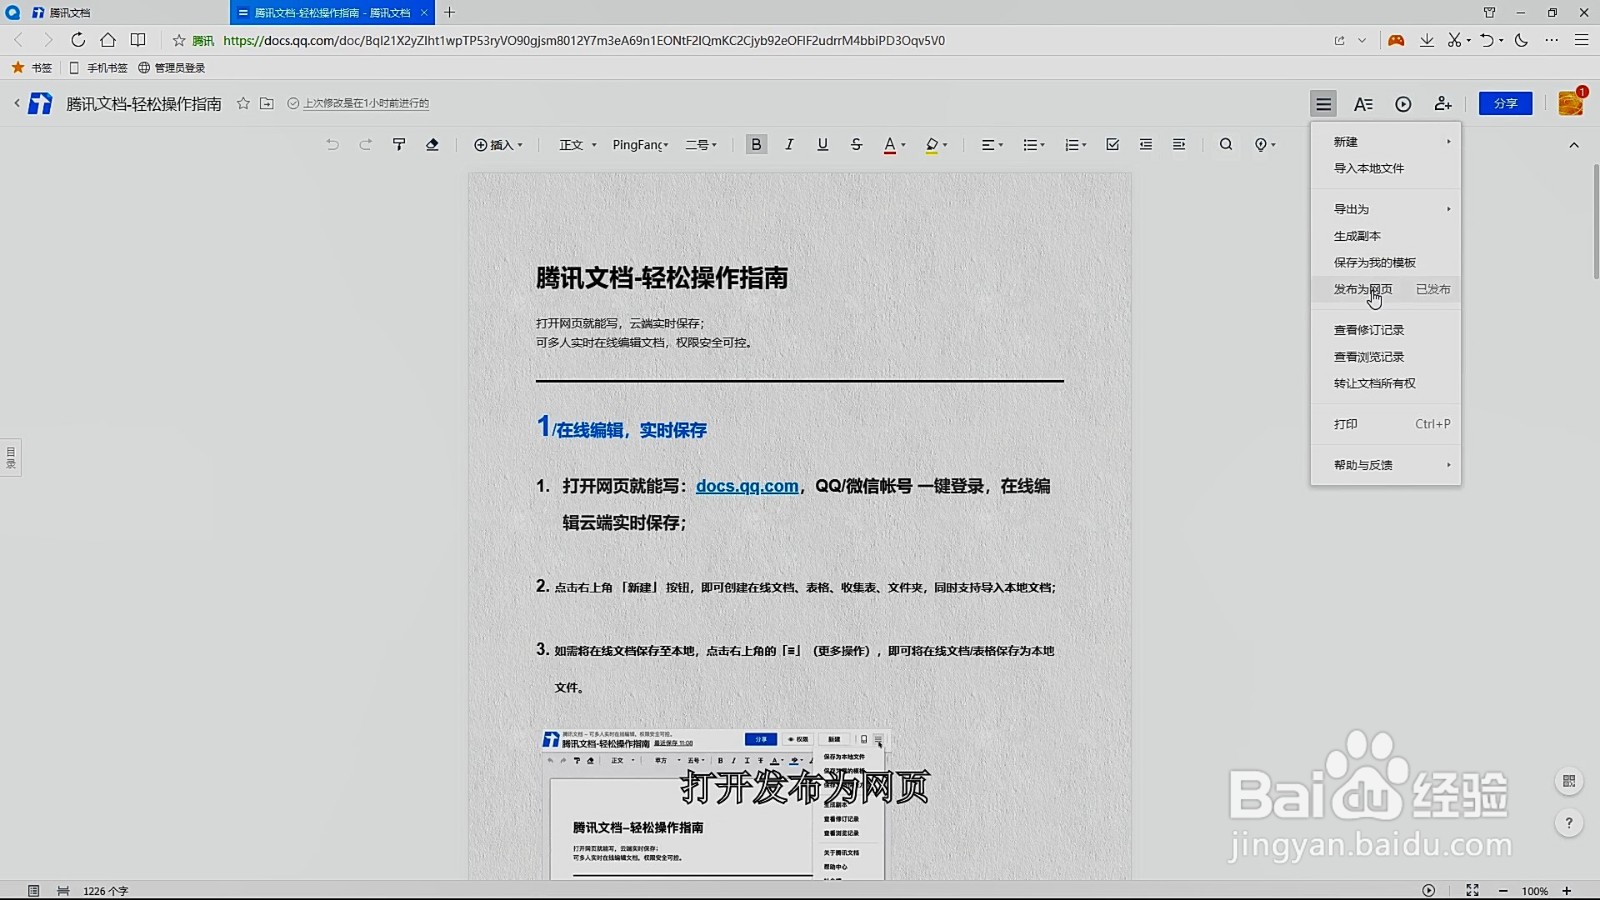Click the zoom in plus in status bar
Screen dimensions: 1600x900
point(1567,891)
